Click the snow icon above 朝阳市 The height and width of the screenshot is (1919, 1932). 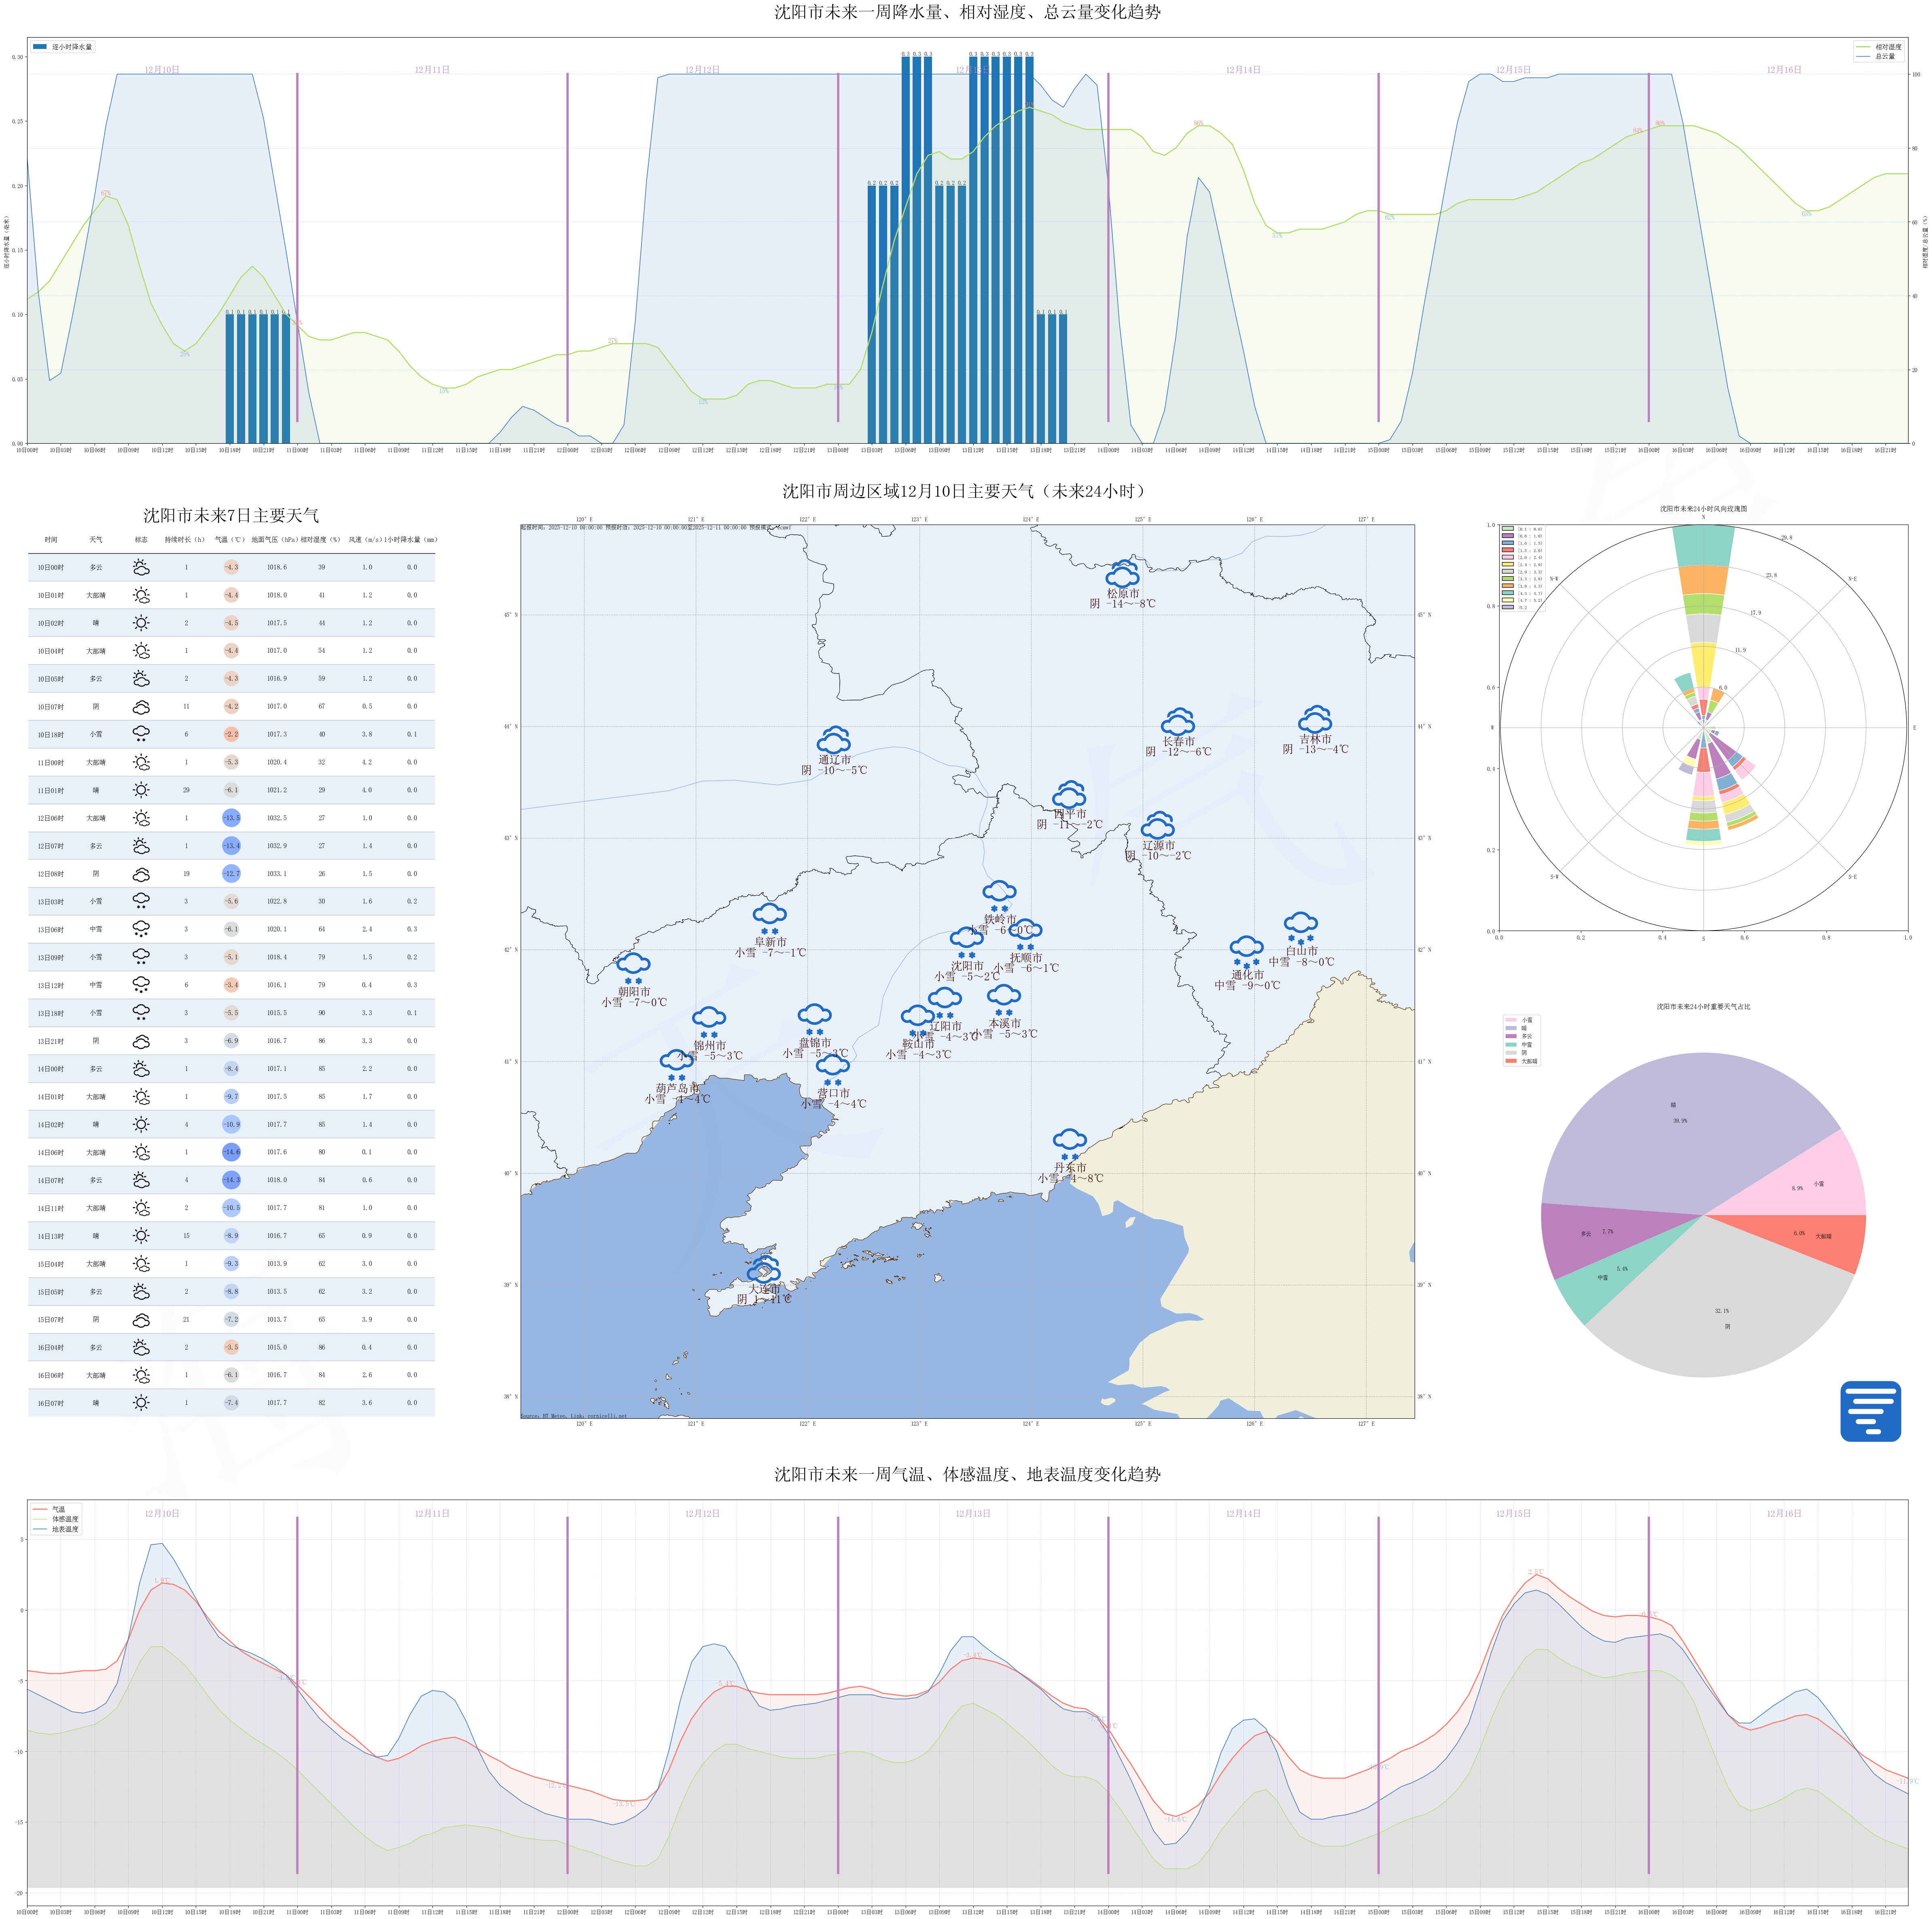[x=633, y=968]
